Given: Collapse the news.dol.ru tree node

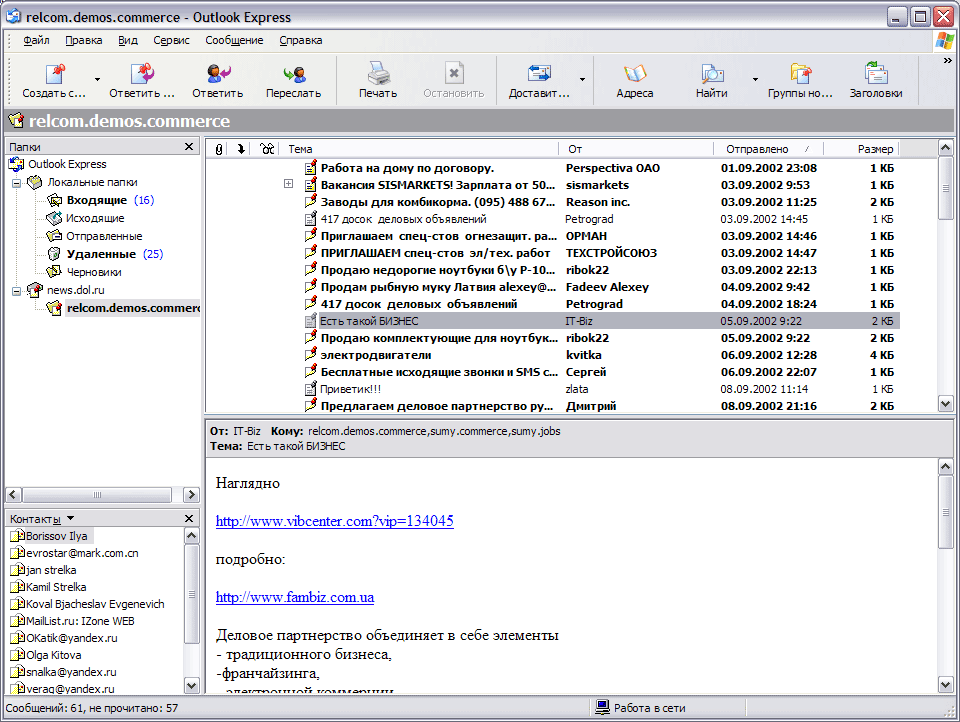Looking at the screenshot, I should pyautogui.click(x=17, y=290).
